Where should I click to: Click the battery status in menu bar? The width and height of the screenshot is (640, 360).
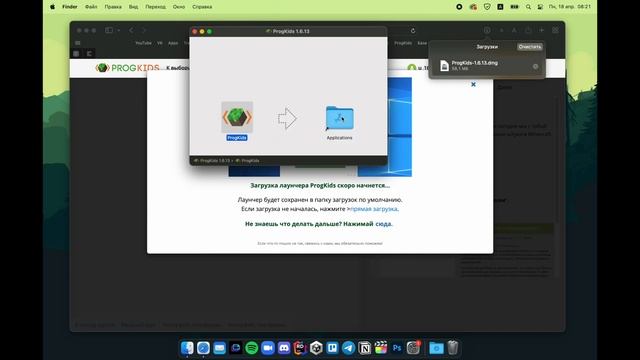514,7
